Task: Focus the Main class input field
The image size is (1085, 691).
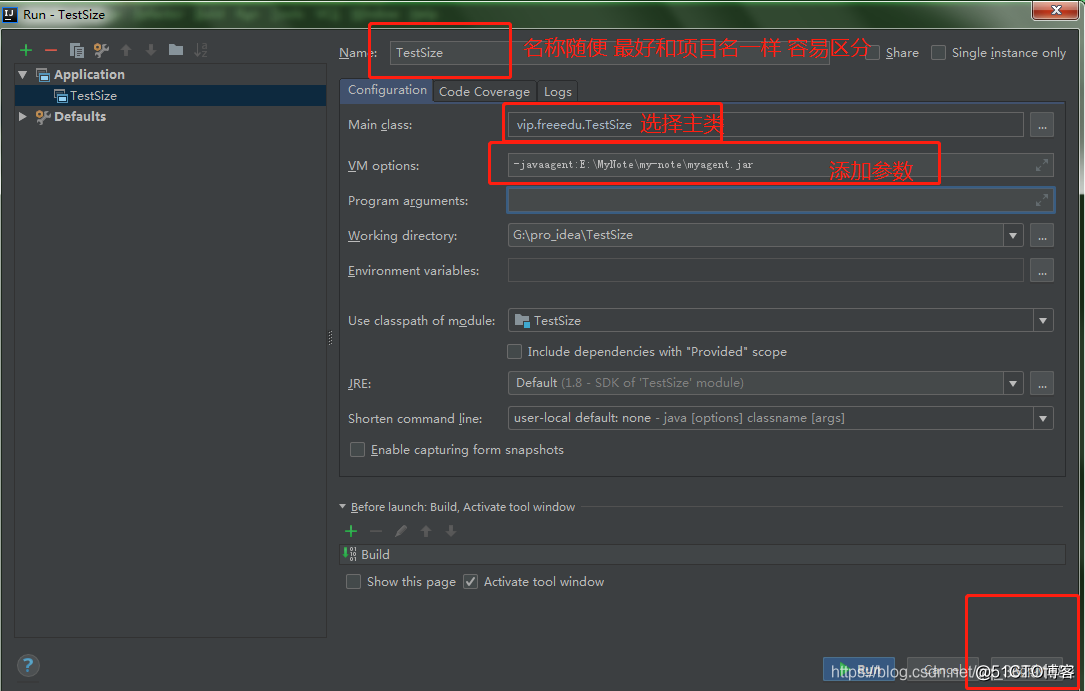Action: [x=765, y=125]
